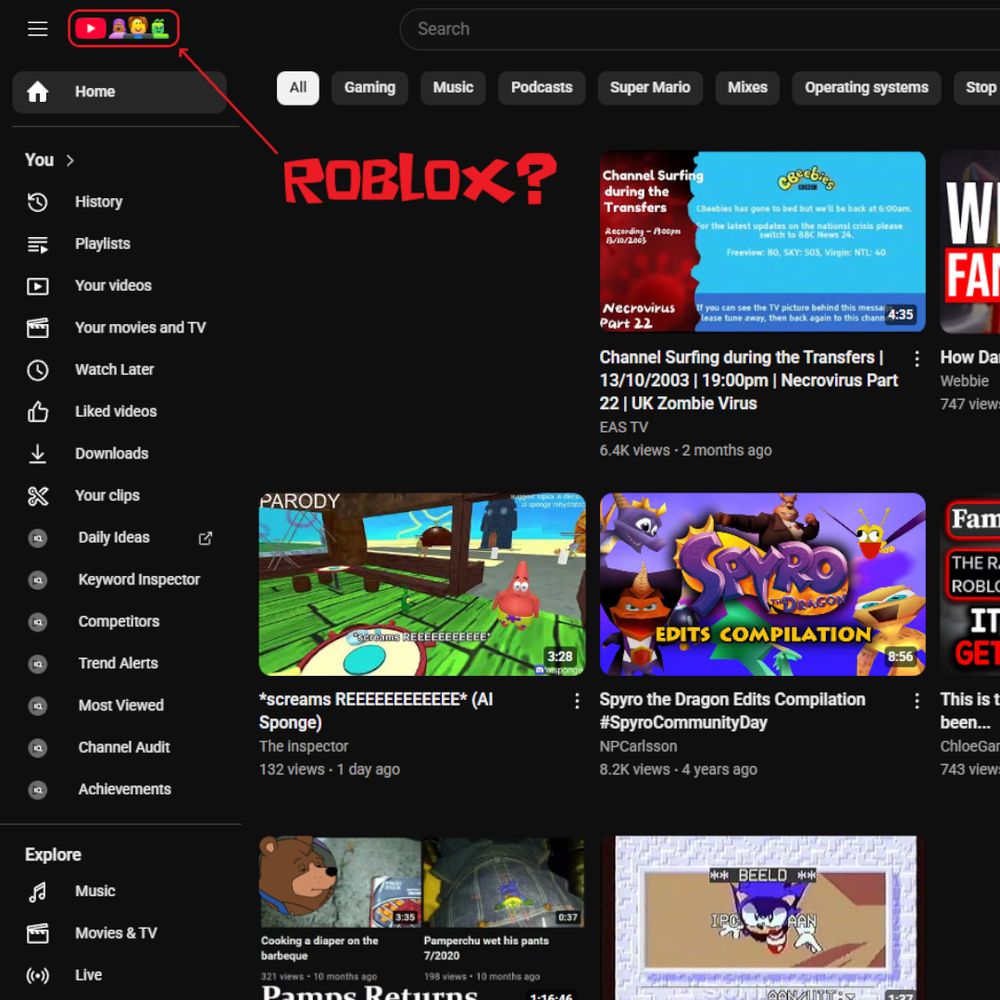This screenshot has width=1000, height=1000.
Task: Click the Cooking a diaper on the barbeque title
Action: [320, 948]
